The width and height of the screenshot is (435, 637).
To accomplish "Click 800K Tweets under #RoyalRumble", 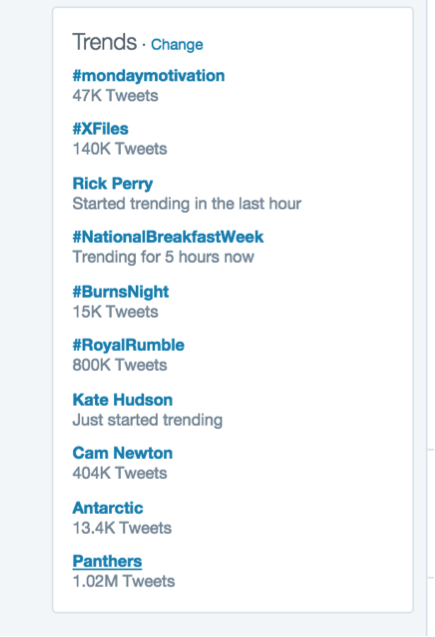I will tap(120, 365).
